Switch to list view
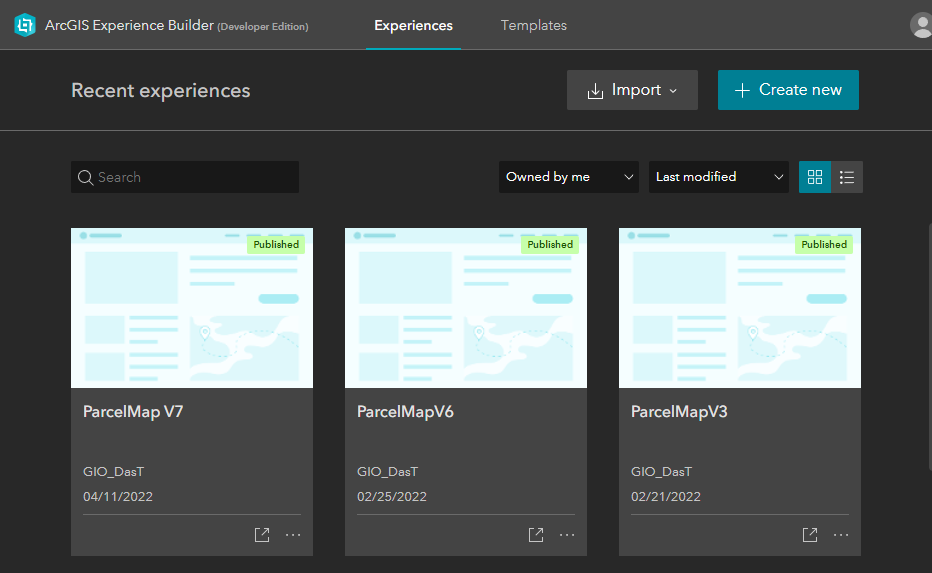 click(x=847, y=177)
